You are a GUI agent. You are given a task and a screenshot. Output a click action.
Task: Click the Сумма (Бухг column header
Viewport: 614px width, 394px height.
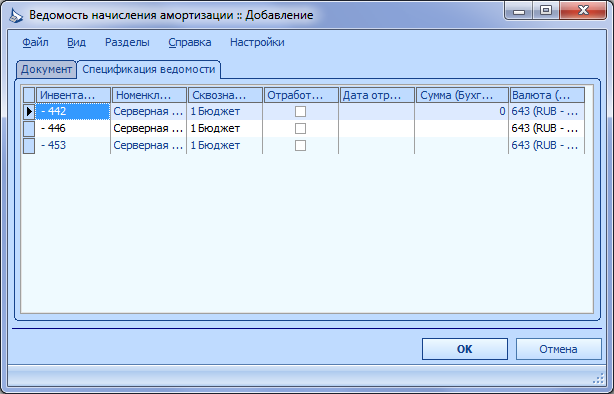[x=462, y=95]
